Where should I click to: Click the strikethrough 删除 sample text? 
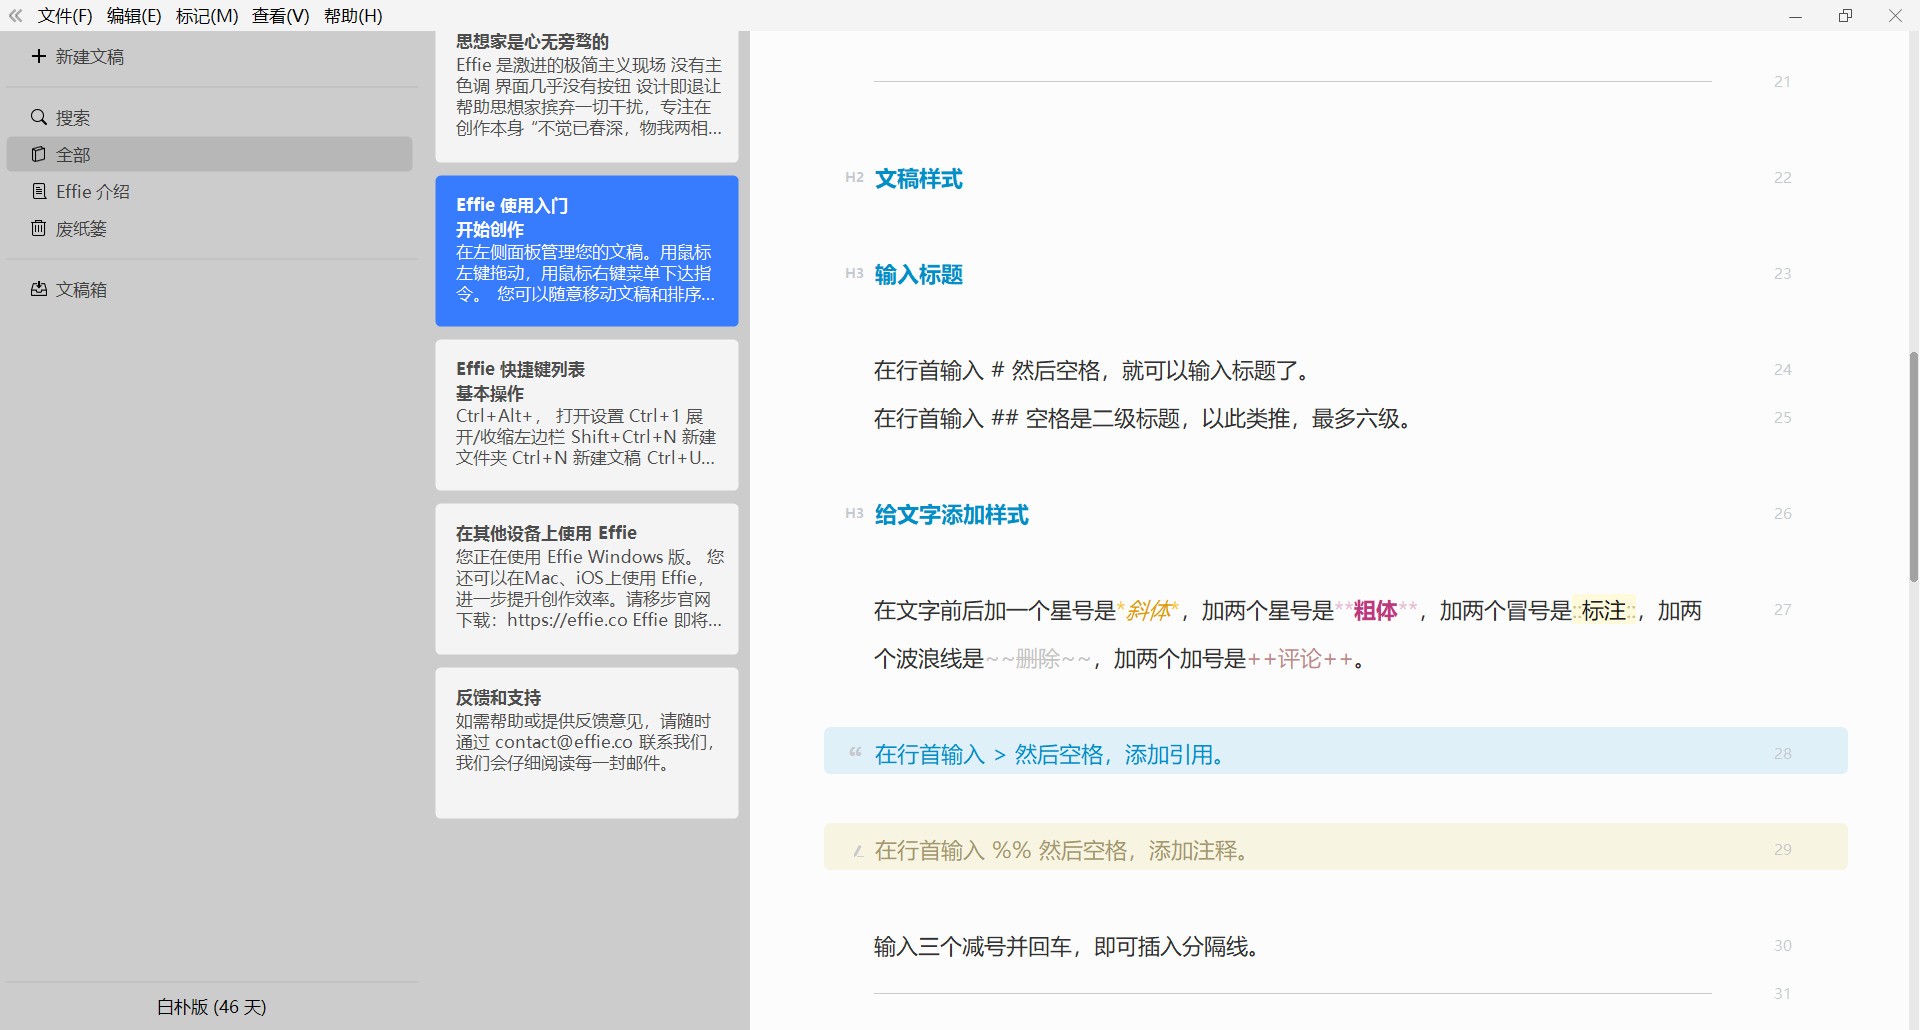[1037, 658]
